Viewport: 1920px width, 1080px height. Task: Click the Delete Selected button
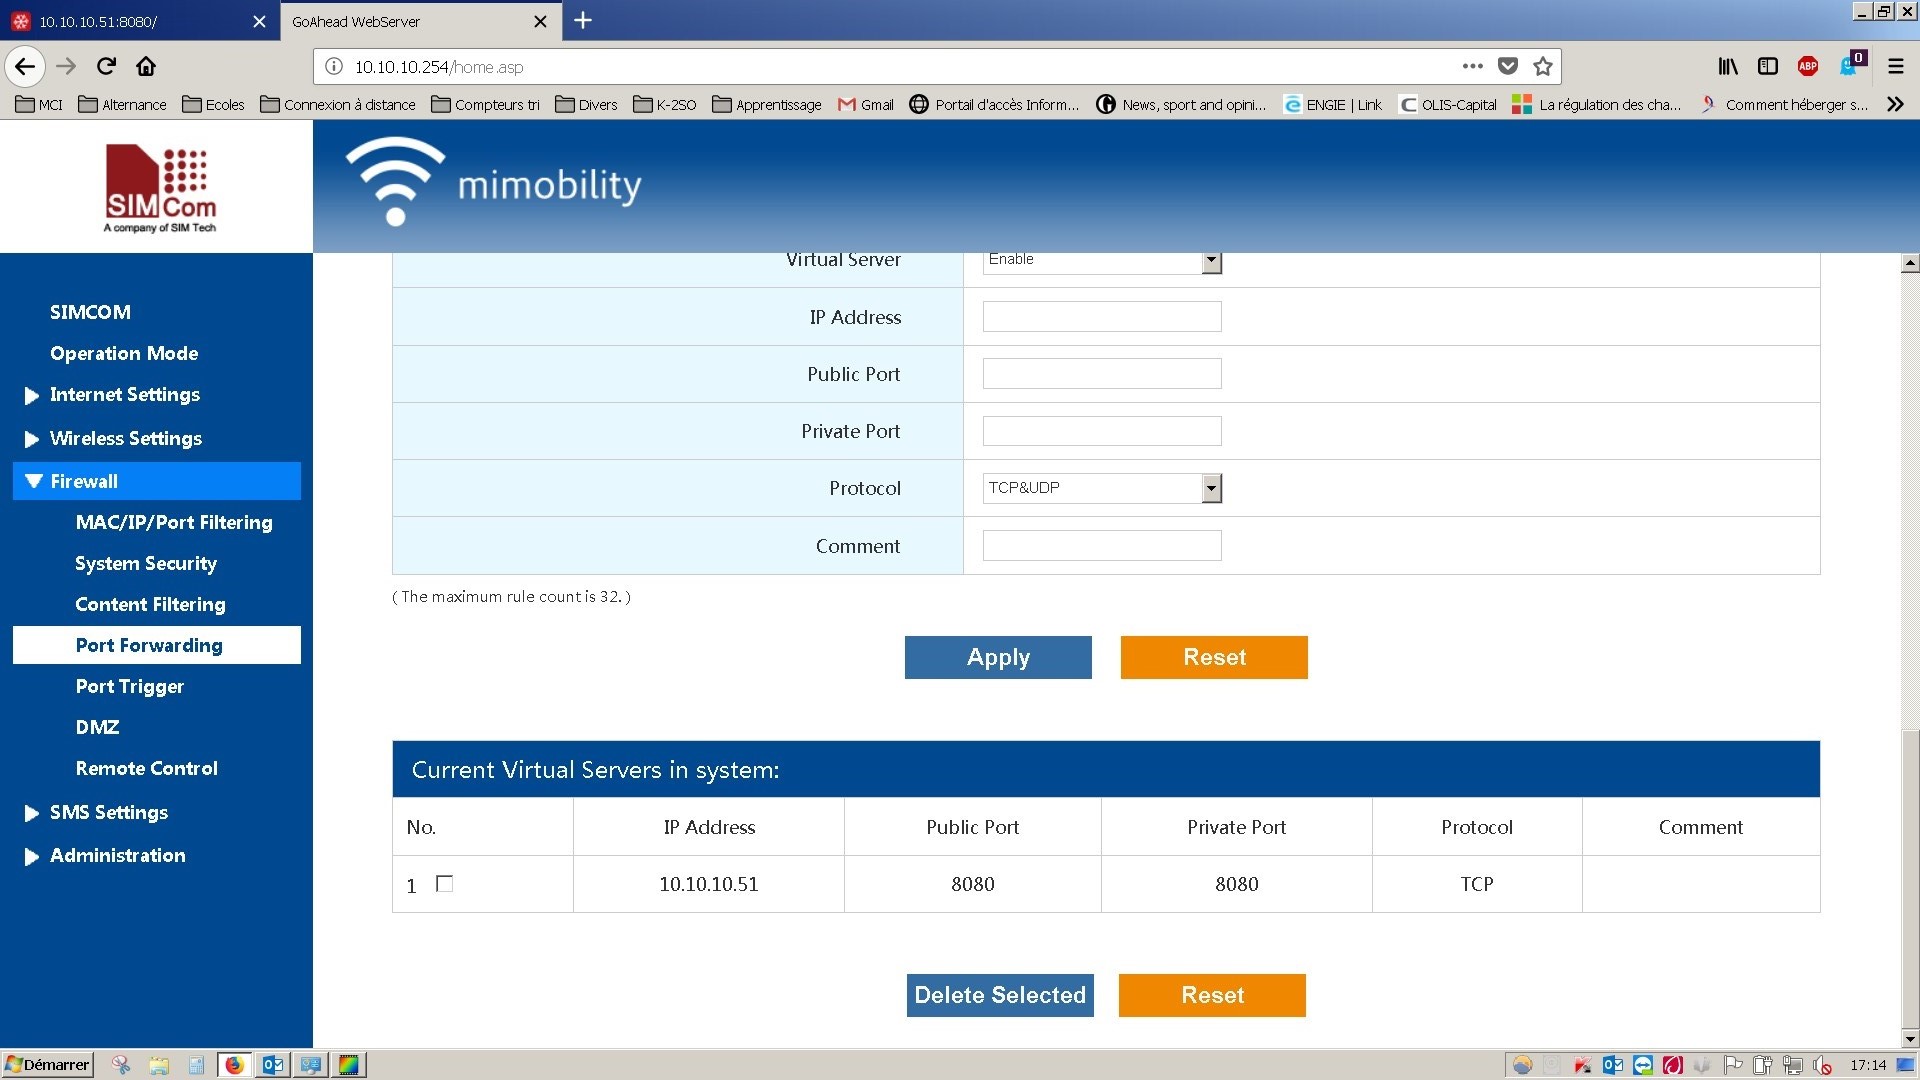point(999,996)
